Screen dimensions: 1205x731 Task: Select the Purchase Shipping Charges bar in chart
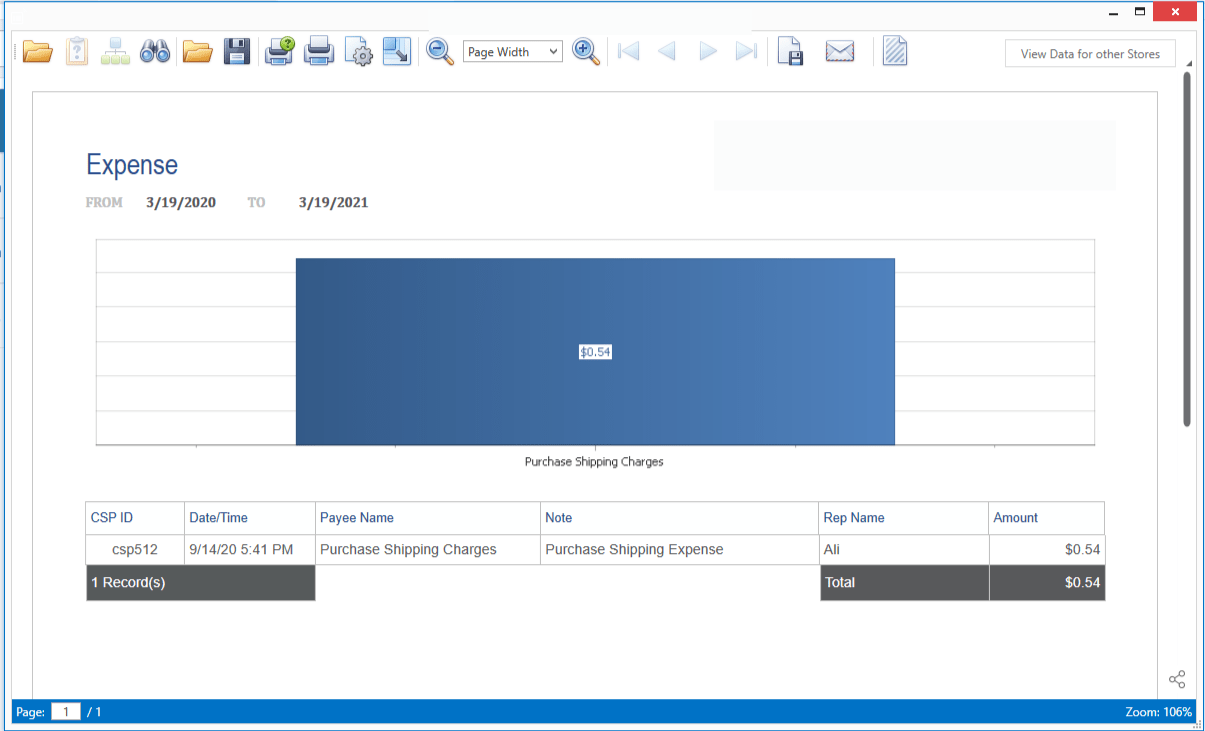click(595, 351)
